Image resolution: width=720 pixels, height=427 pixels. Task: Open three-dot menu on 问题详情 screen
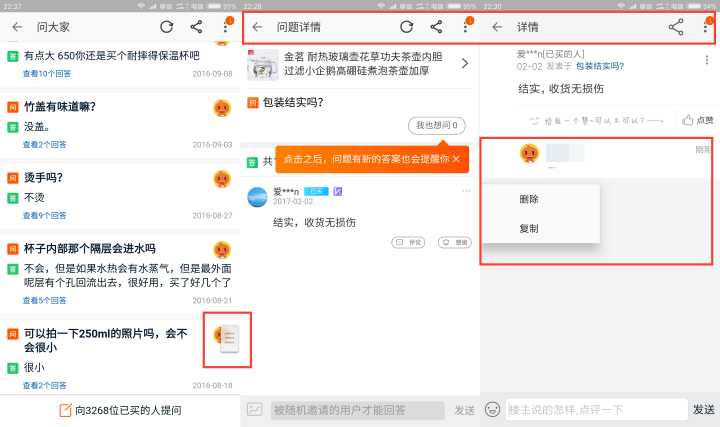466,27
